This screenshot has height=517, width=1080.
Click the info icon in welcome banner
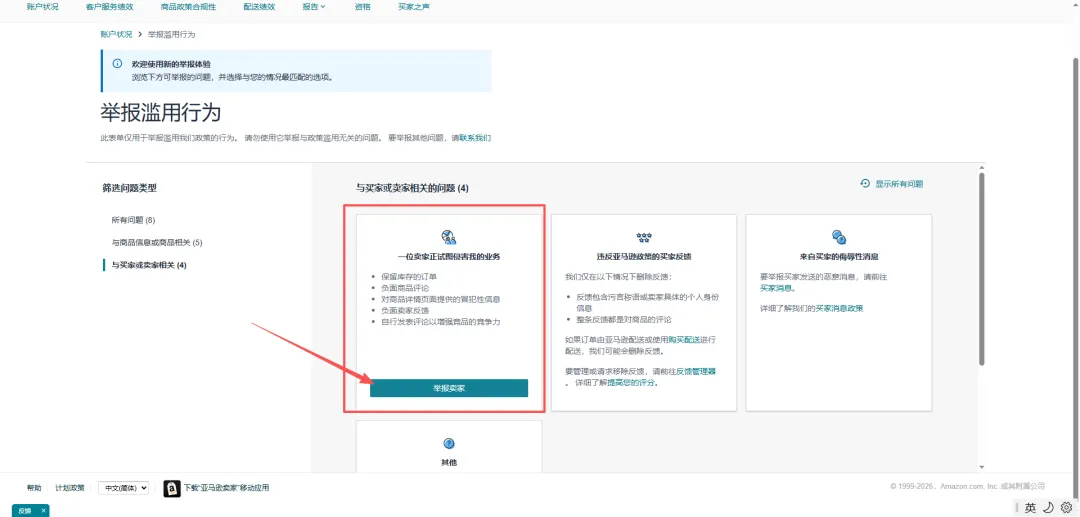pyautogui.click(x=117, y=63)
